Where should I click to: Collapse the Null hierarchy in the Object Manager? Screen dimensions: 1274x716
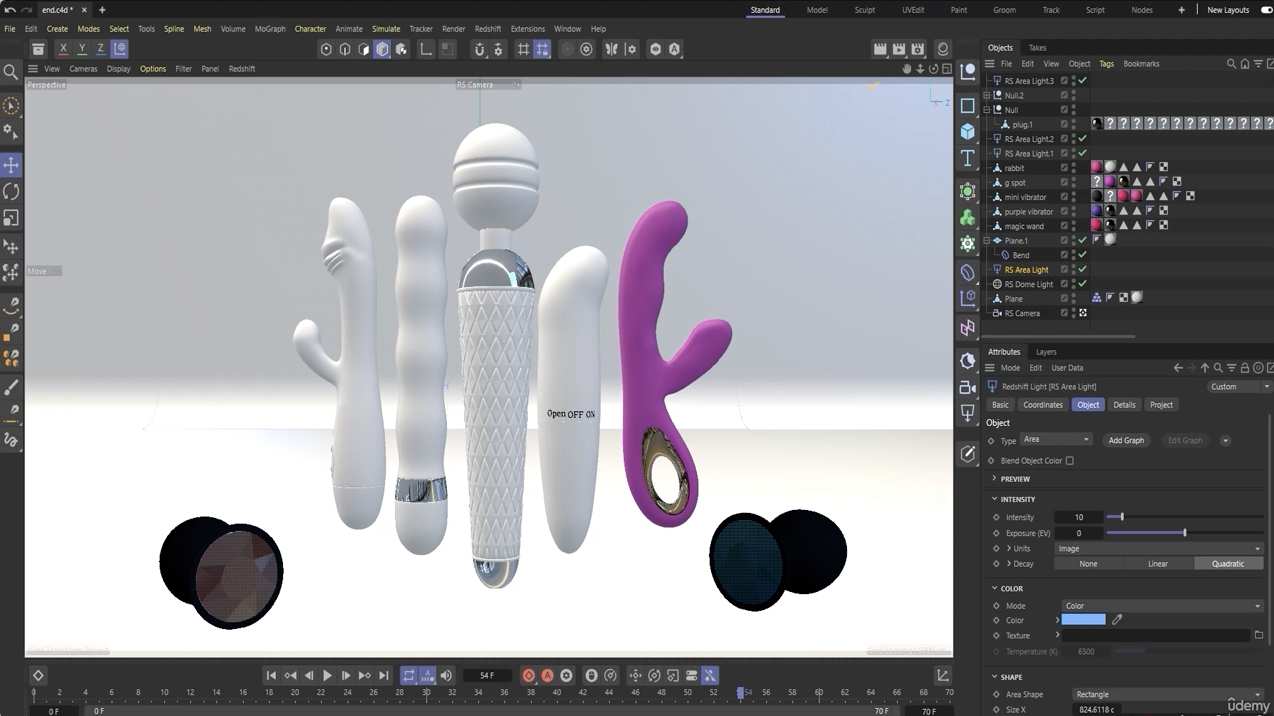pyautogui.click(x=985, y=109)
